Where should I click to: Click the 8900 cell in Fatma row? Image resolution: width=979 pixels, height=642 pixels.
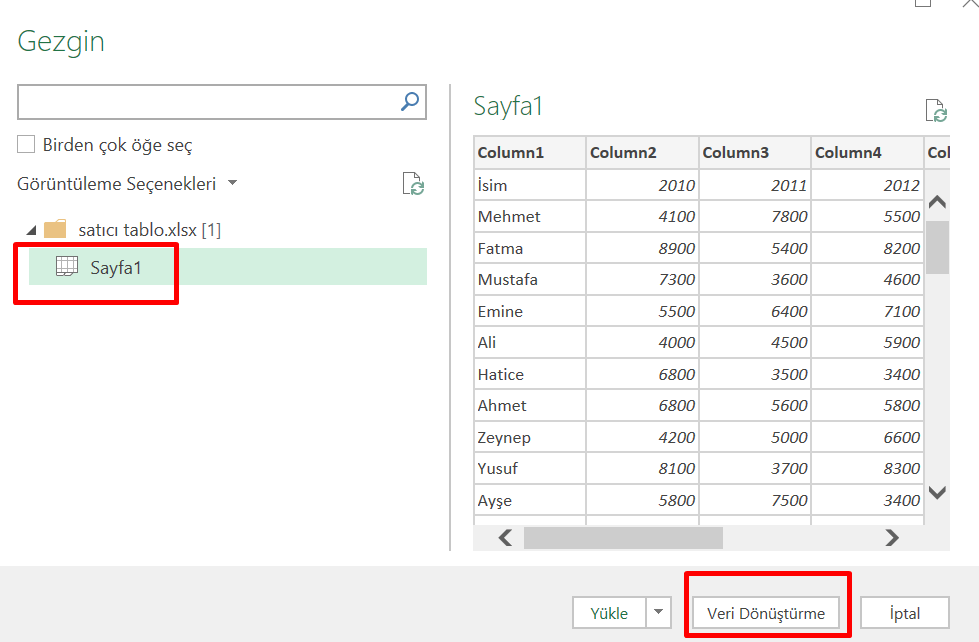[642, 248]
